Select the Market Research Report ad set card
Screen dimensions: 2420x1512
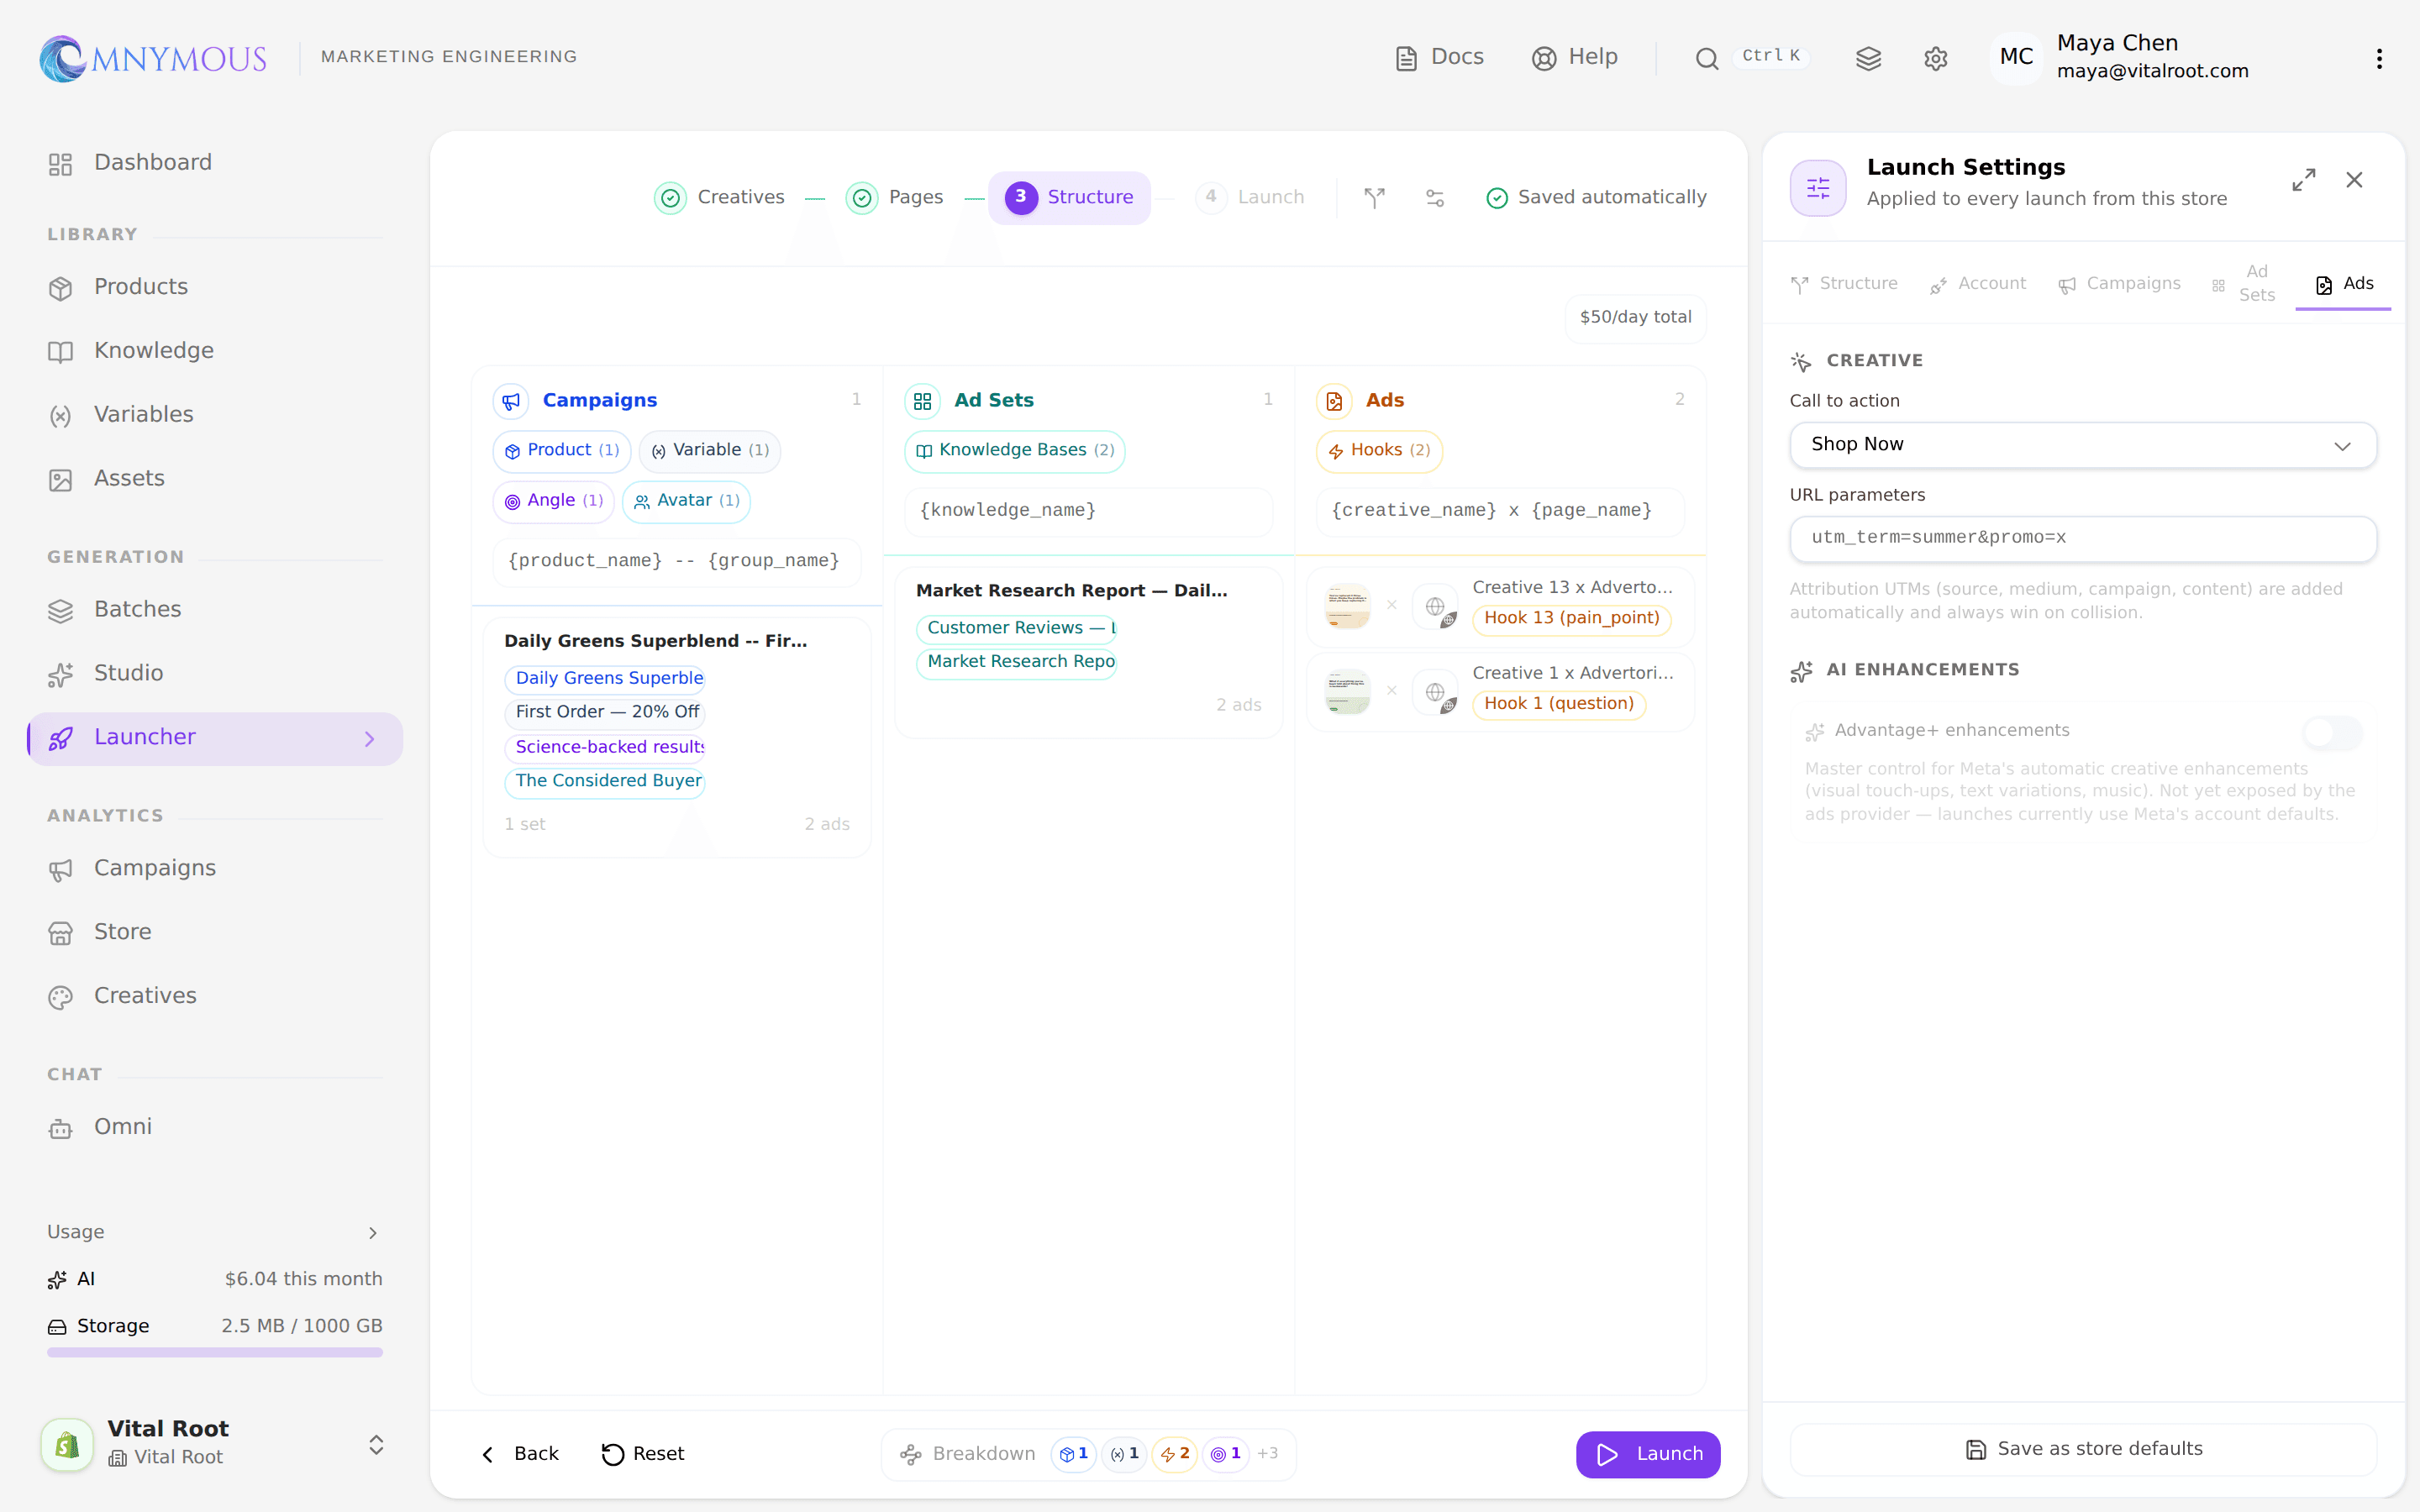coord(1088,653)
